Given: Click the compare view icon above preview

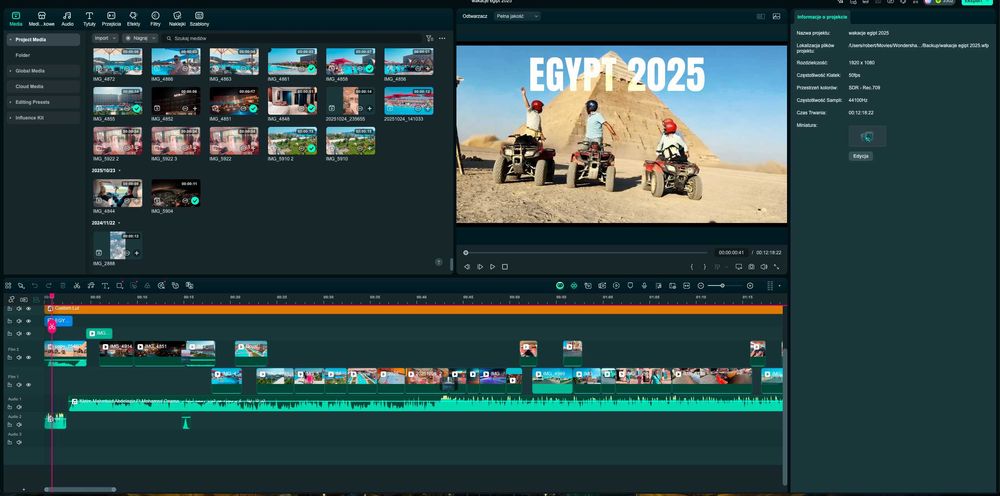Looking at the screenshot, I should coord(761,16).
